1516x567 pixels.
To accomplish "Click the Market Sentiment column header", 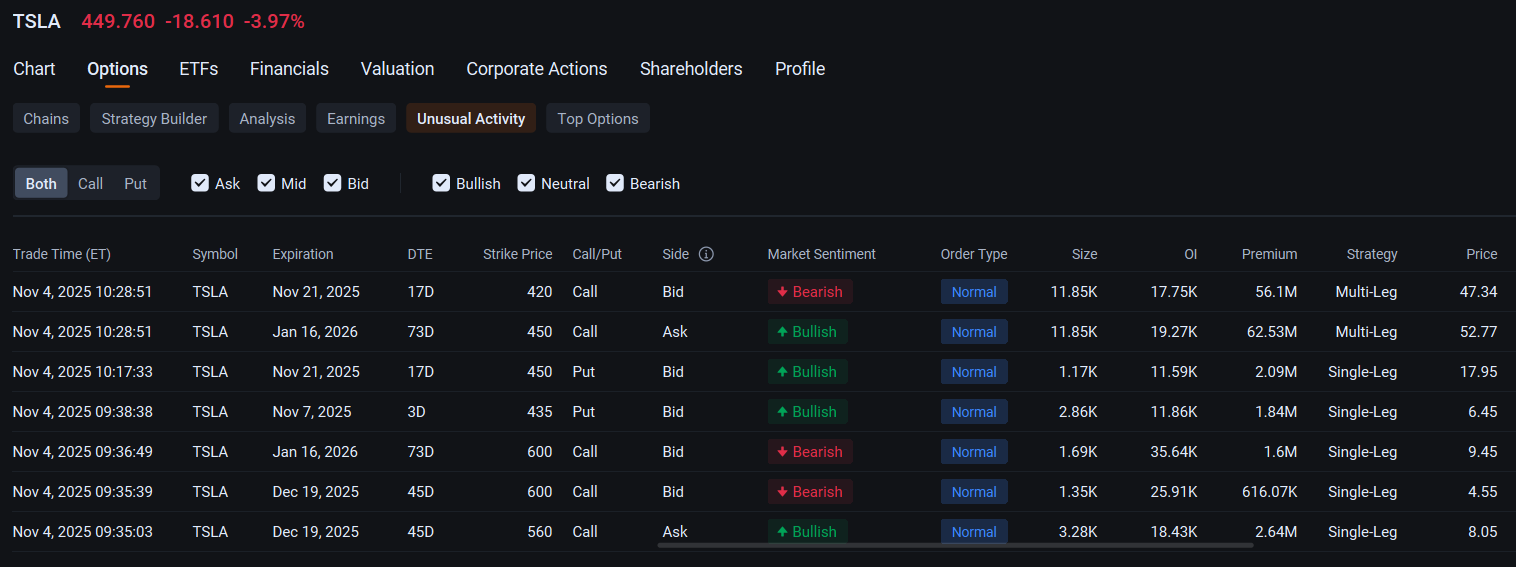I will 821,254.
